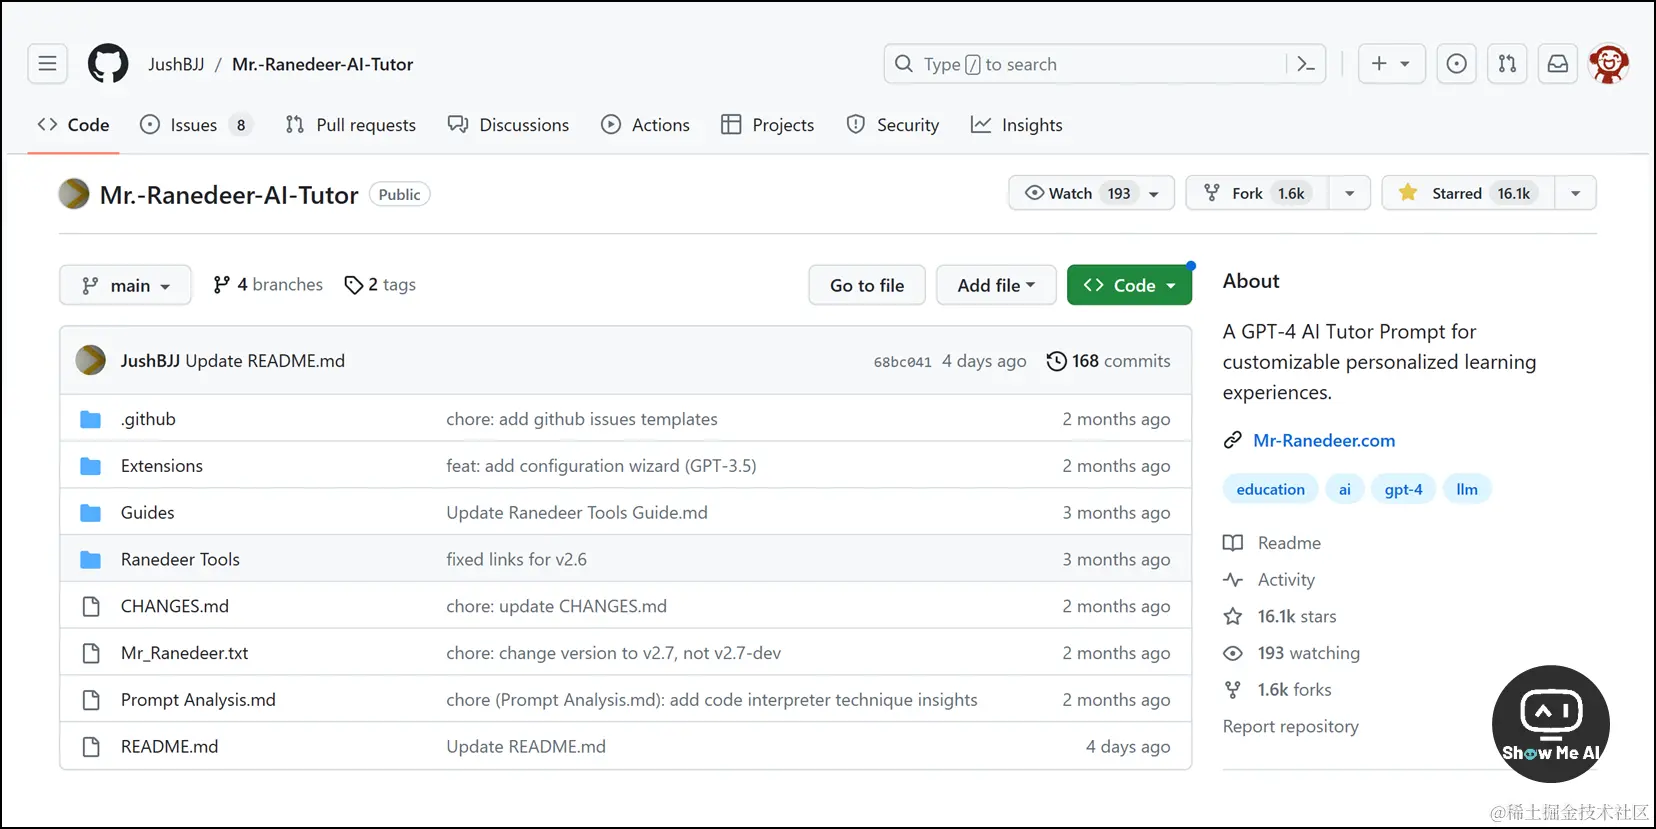Viewport: 1656px width, 829px height.
Task: Open the main branch selector dropdown
Action: click(x=125, y=285)
